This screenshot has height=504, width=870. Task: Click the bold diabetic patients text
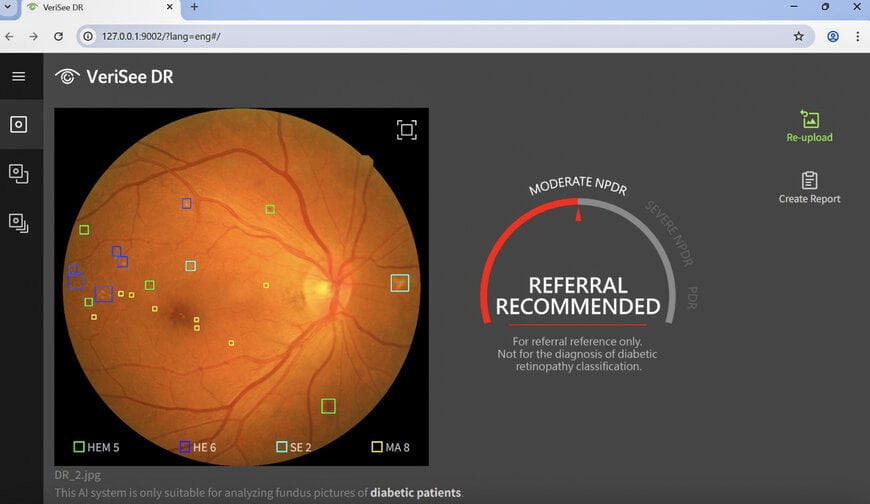416,493
